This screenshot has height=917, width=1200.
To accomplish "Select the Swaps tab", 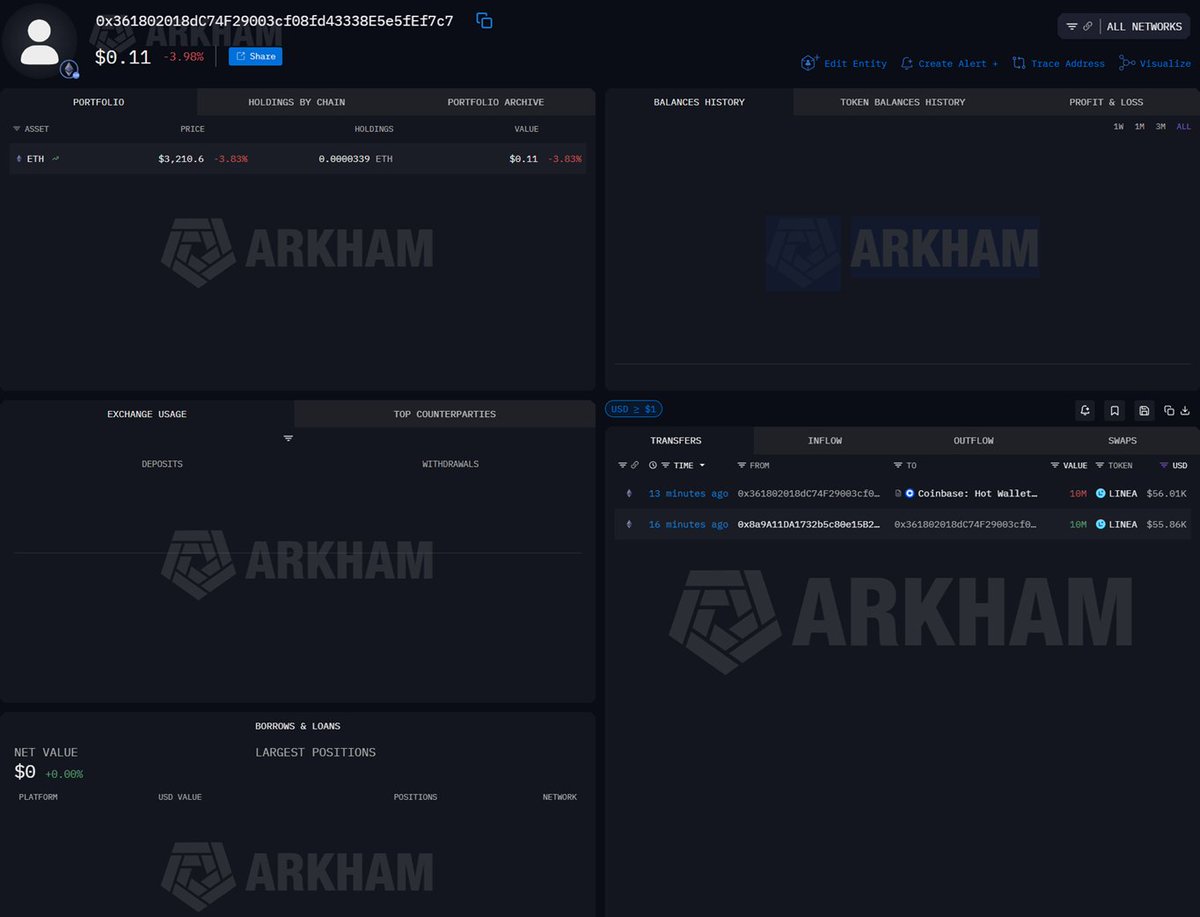I will (1123, 440).
